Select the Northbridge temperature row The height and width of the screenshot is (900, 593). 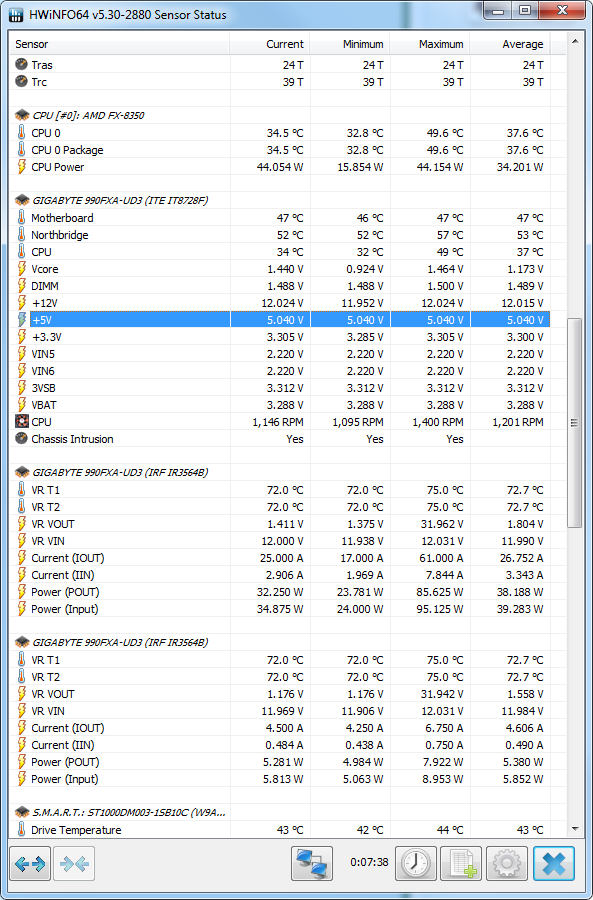280,235
